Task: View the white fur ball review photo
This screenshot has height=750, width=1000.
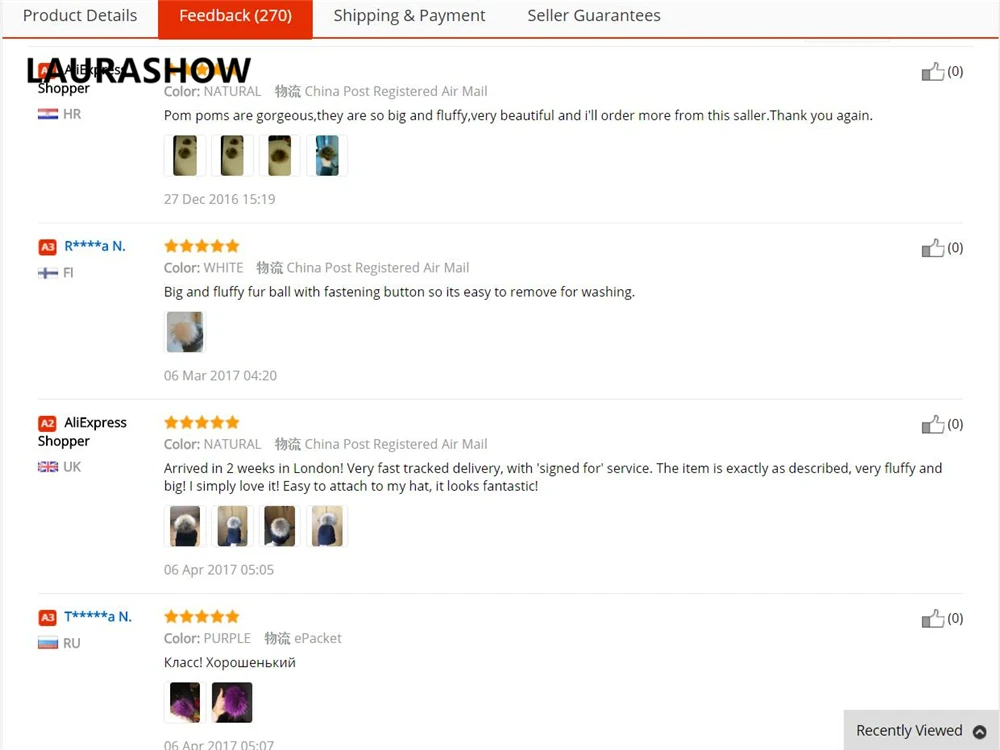Action: click(185, 332)
